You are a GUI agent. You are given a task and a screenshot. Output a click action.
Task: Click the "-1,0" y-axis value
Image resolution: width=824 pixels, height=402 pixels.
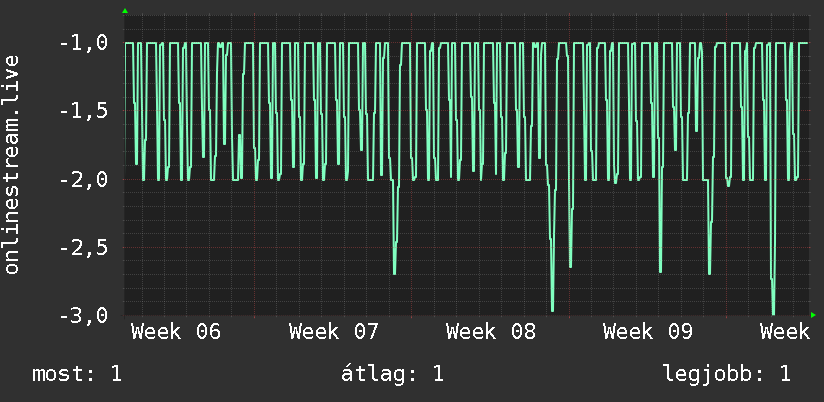[84, 43]
